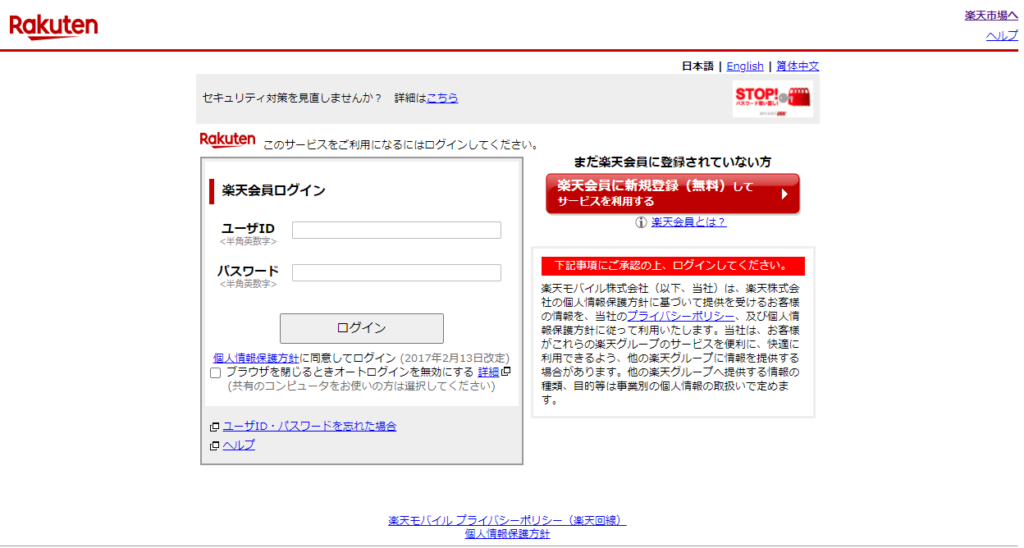
Task: Click the arrow on the red 新規登録 button
Action: point(784,194)
